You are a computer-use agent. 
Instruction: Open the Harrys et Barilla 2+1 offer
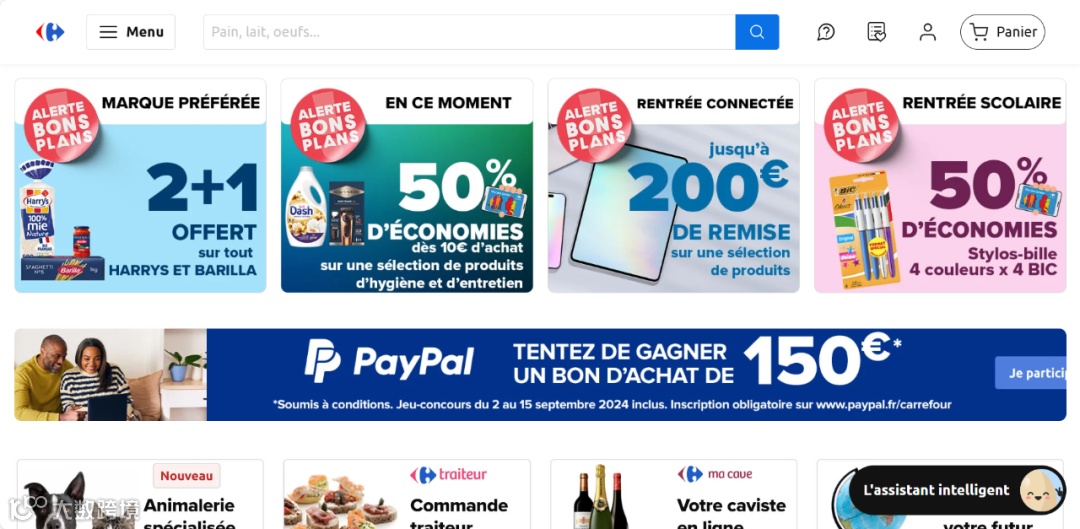(x=141, y=185)
